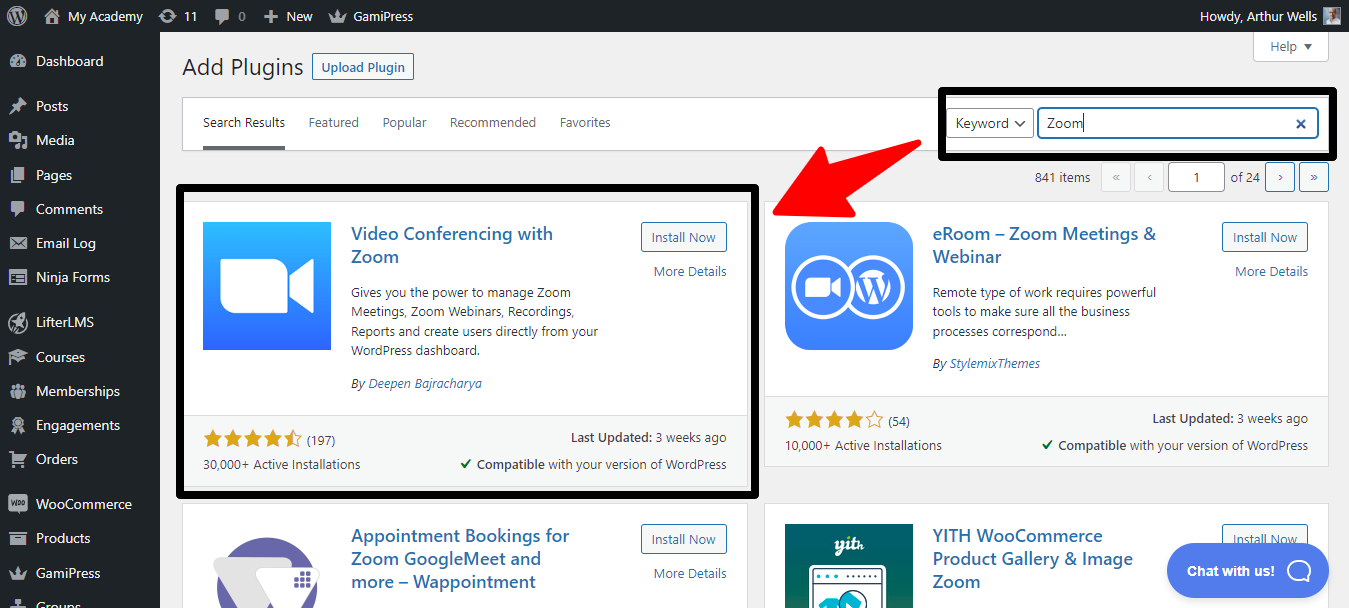Viewport: 1349px width, 608px height.
Task: Click the Upload Plugin button
Action: pyautogui.click(x=362, y=66)
